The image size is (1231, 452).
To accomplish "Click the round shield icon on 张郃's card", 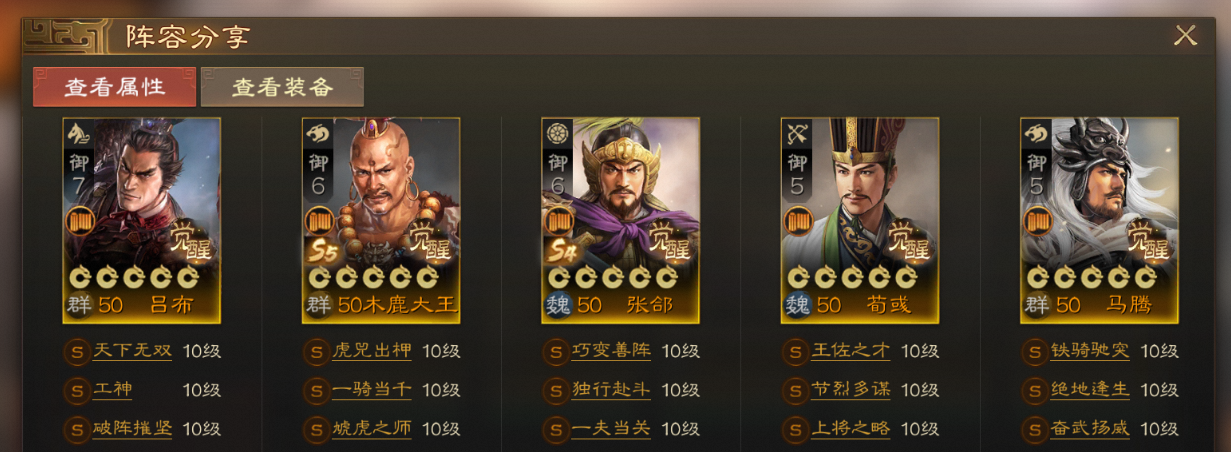I will (555, 133).
